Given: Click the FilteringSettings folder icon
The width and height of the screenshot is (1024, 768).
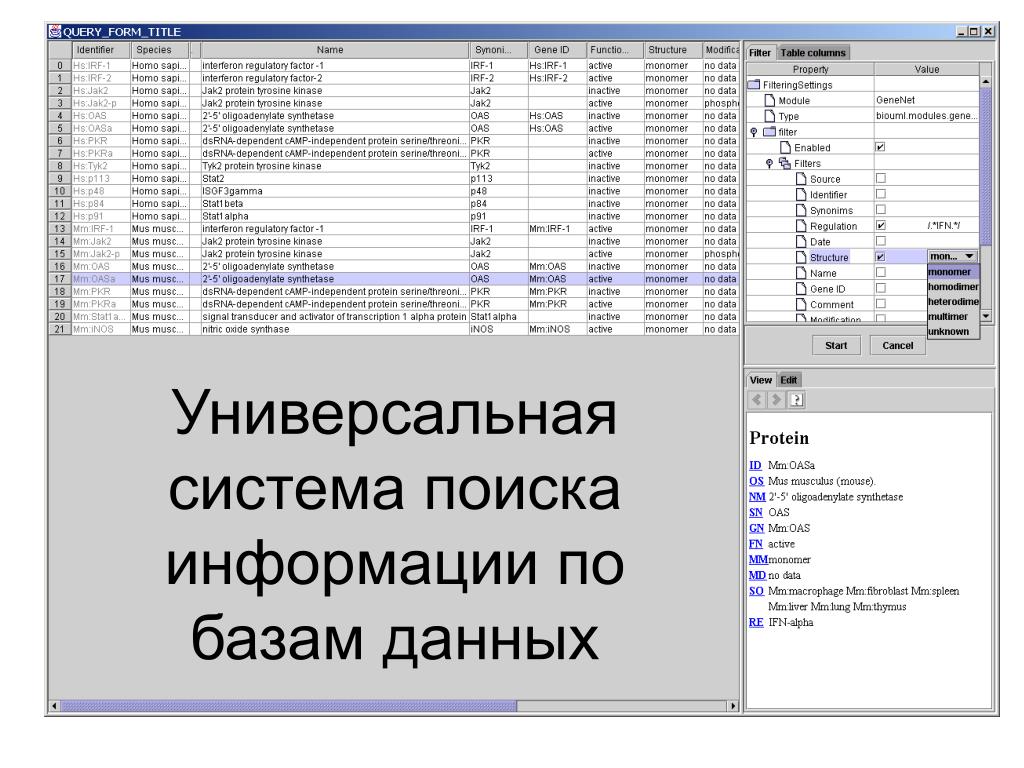Looking at the screenshot, I should 754,84.
